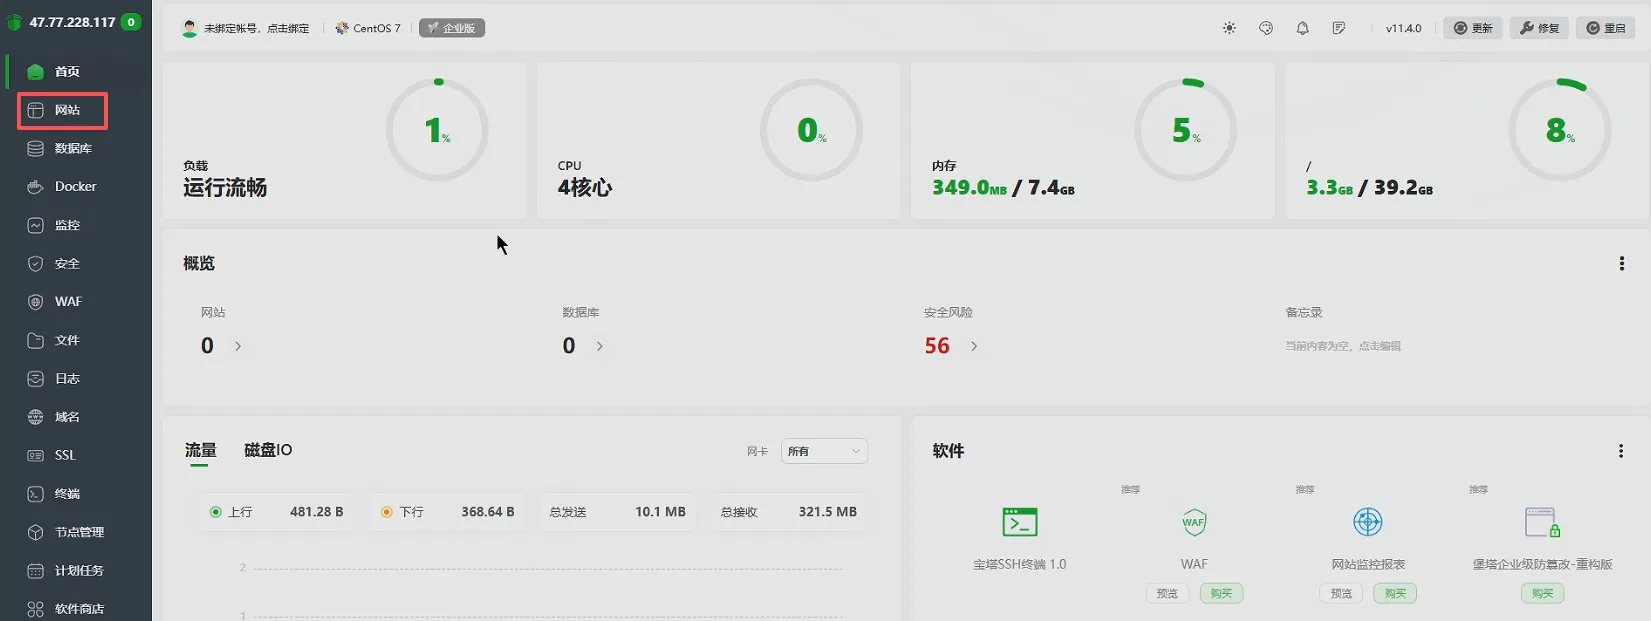This screenshot has height=621, width=1651.
Task: Toggle the 上行 upstream traffic indicator
Action: pyautogui.click(x=215, y=512)
